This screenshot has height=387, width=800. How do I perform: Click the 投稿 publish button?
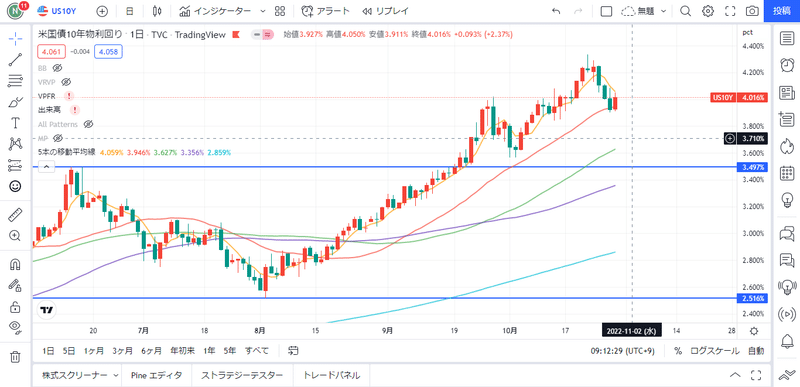click(x=782, y=11)
